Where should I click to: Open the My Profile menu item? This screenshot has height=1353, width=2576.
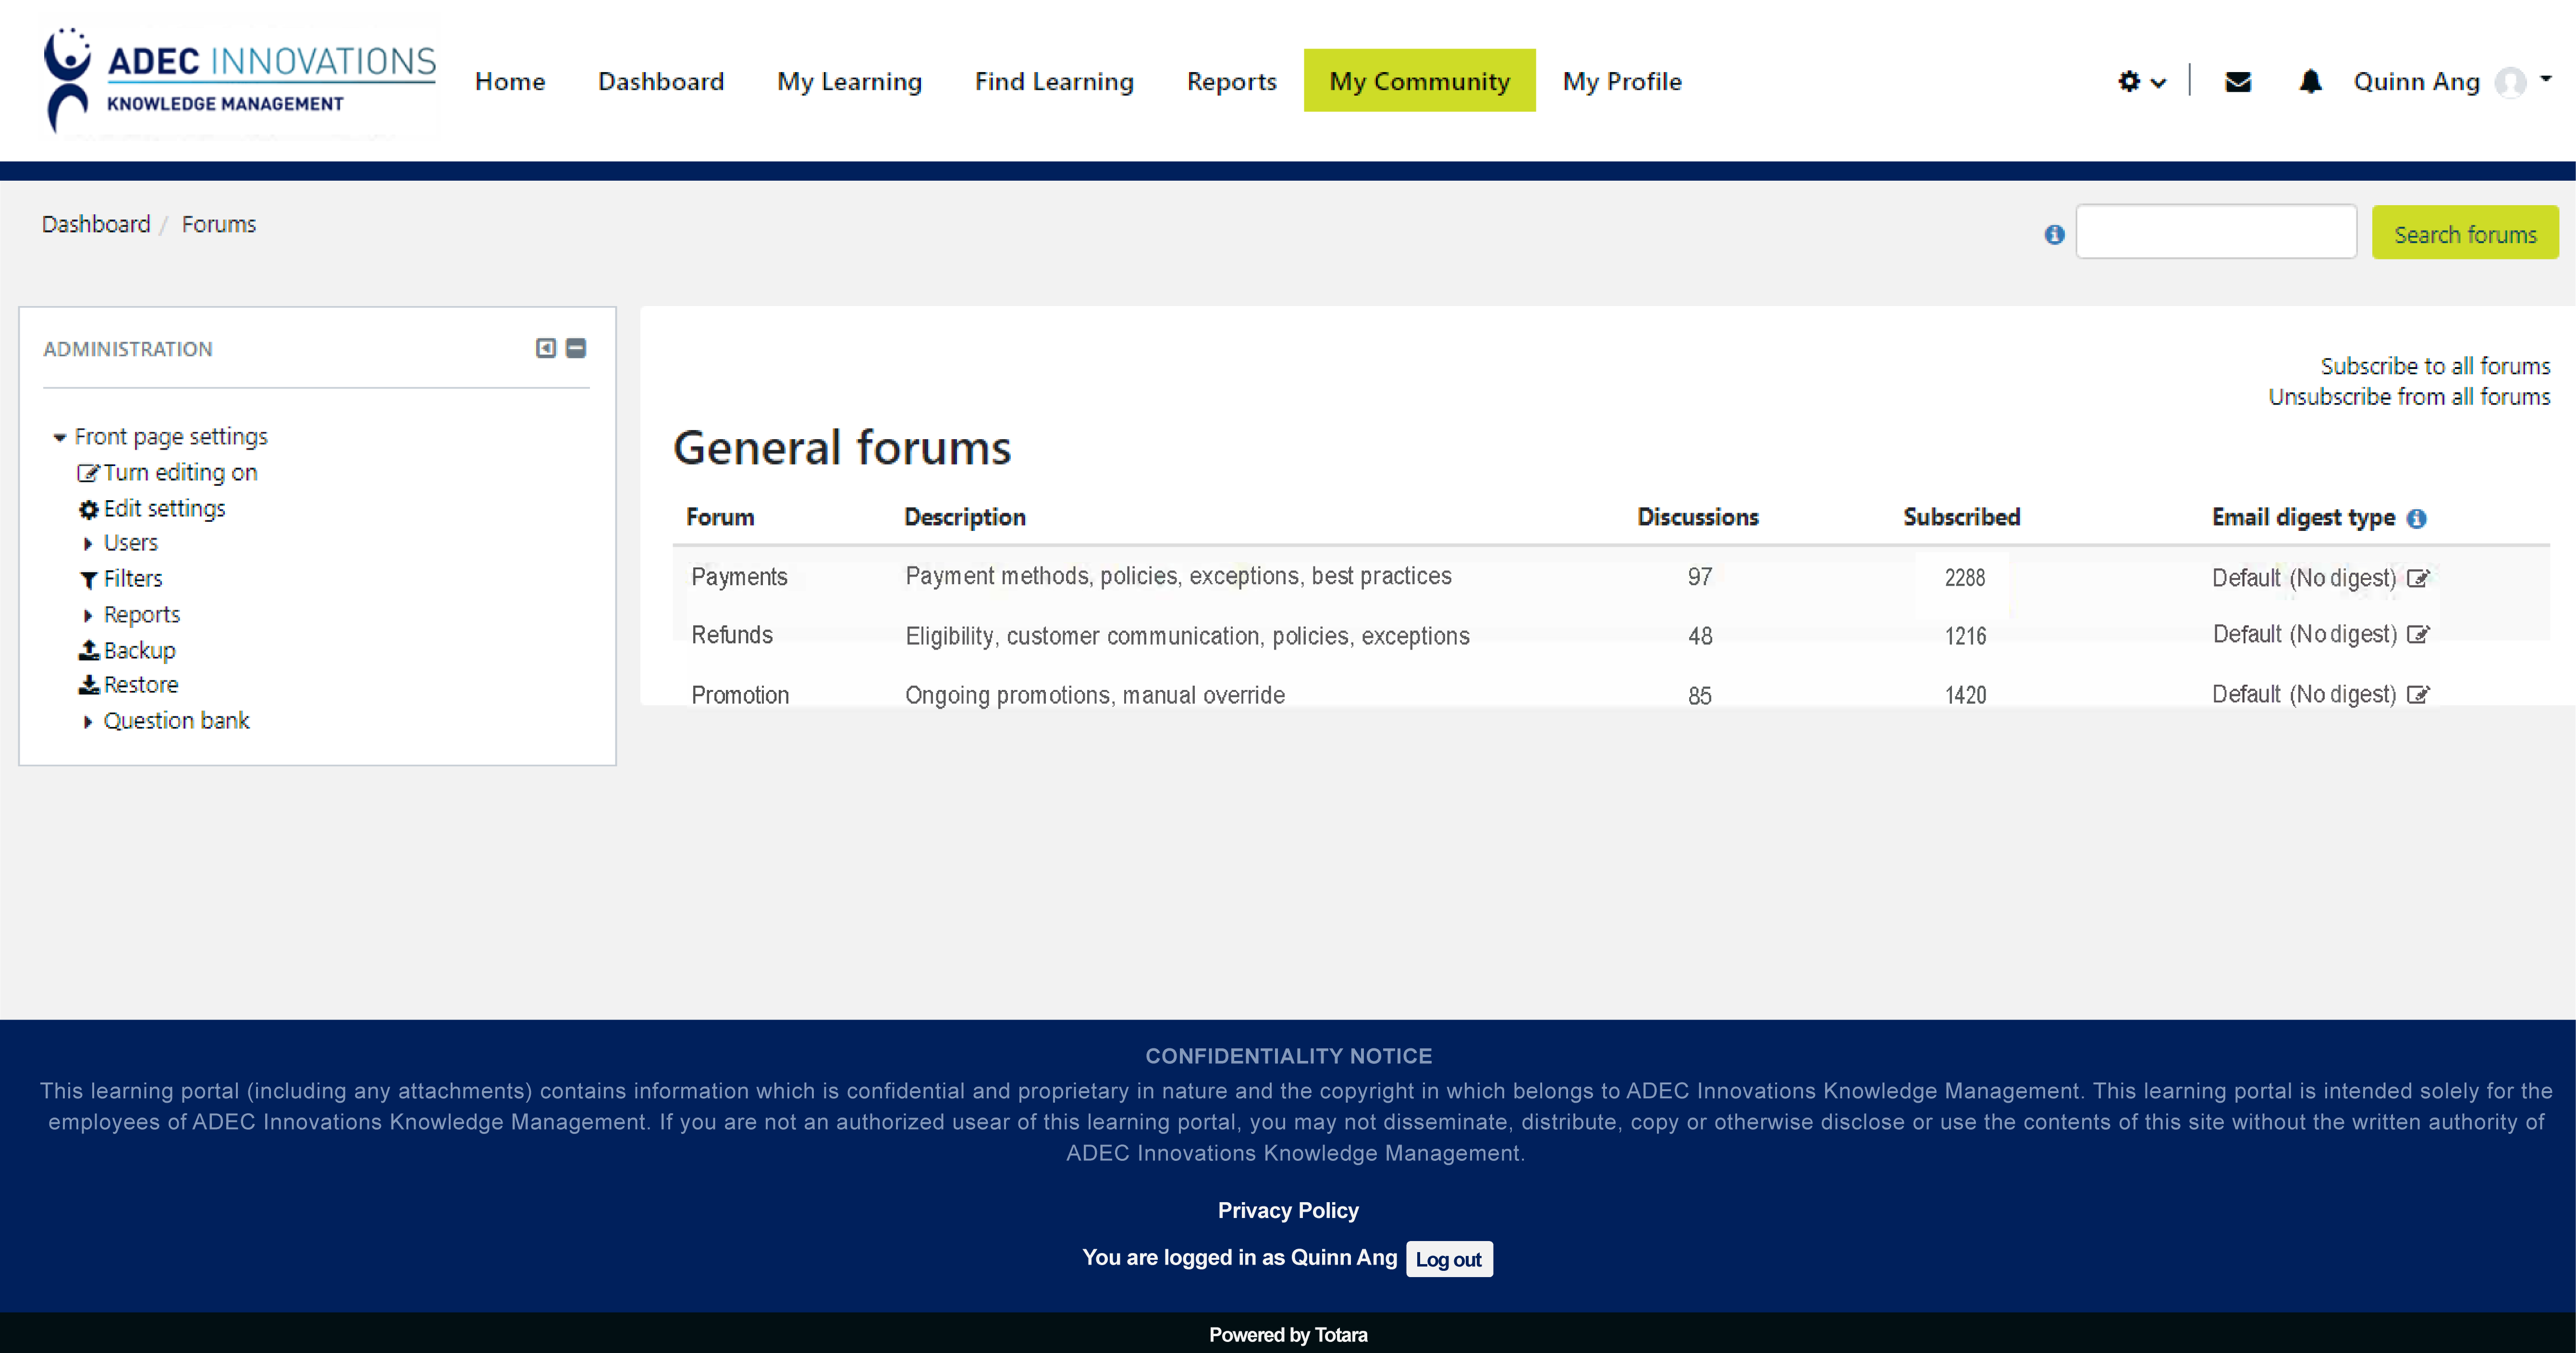[x=1622, y=81]
